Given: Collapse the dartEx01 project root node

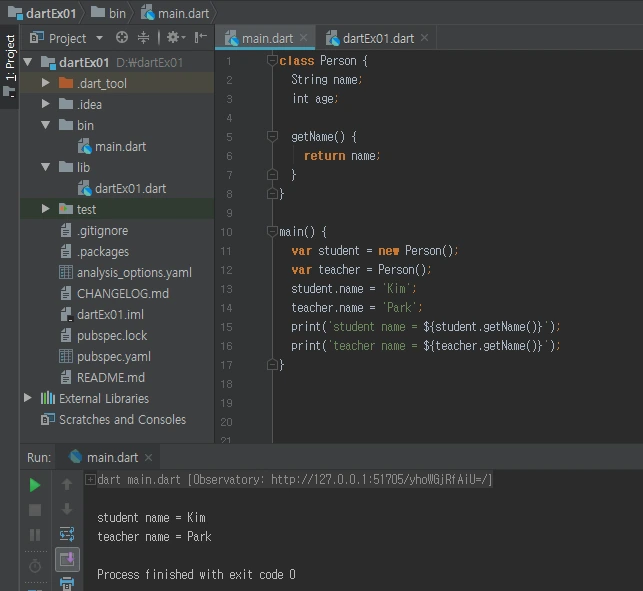Looking at the screenshot, I should (x=28, y=62).
